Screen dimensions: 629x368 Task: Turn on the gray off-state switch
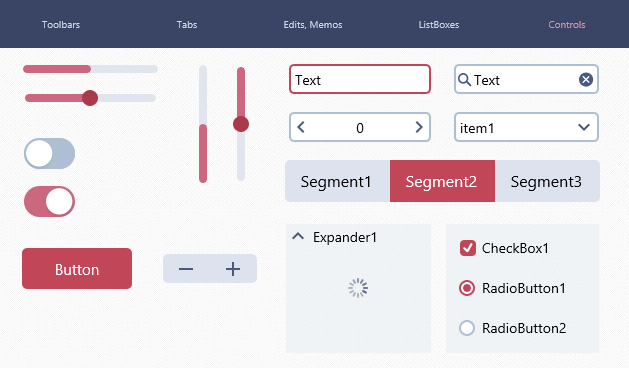click(49, 153)
